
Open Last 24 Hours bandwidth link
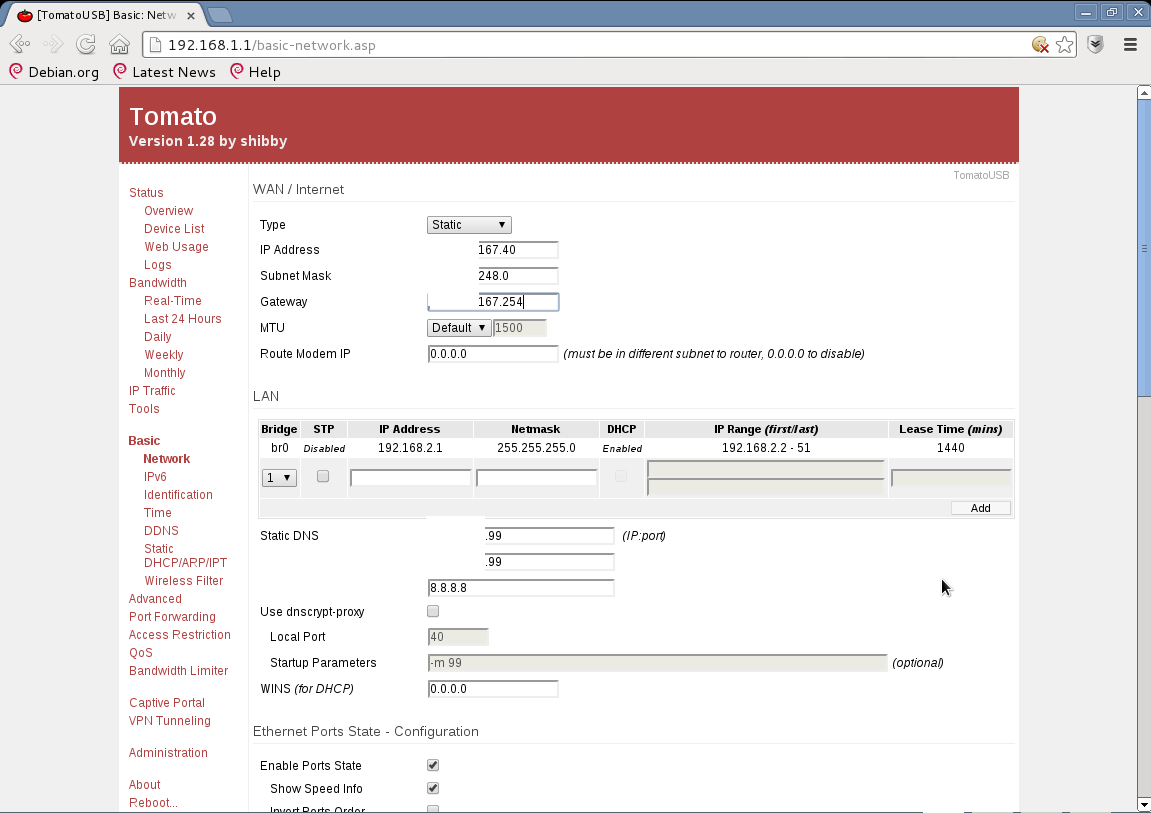point(183,318)
